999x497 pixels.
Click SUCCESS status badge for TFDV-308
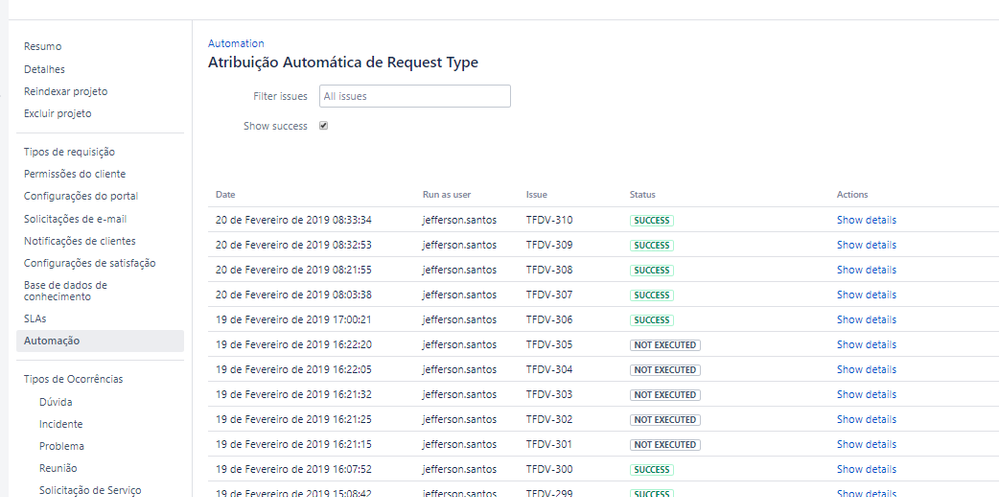coord(652,270)
